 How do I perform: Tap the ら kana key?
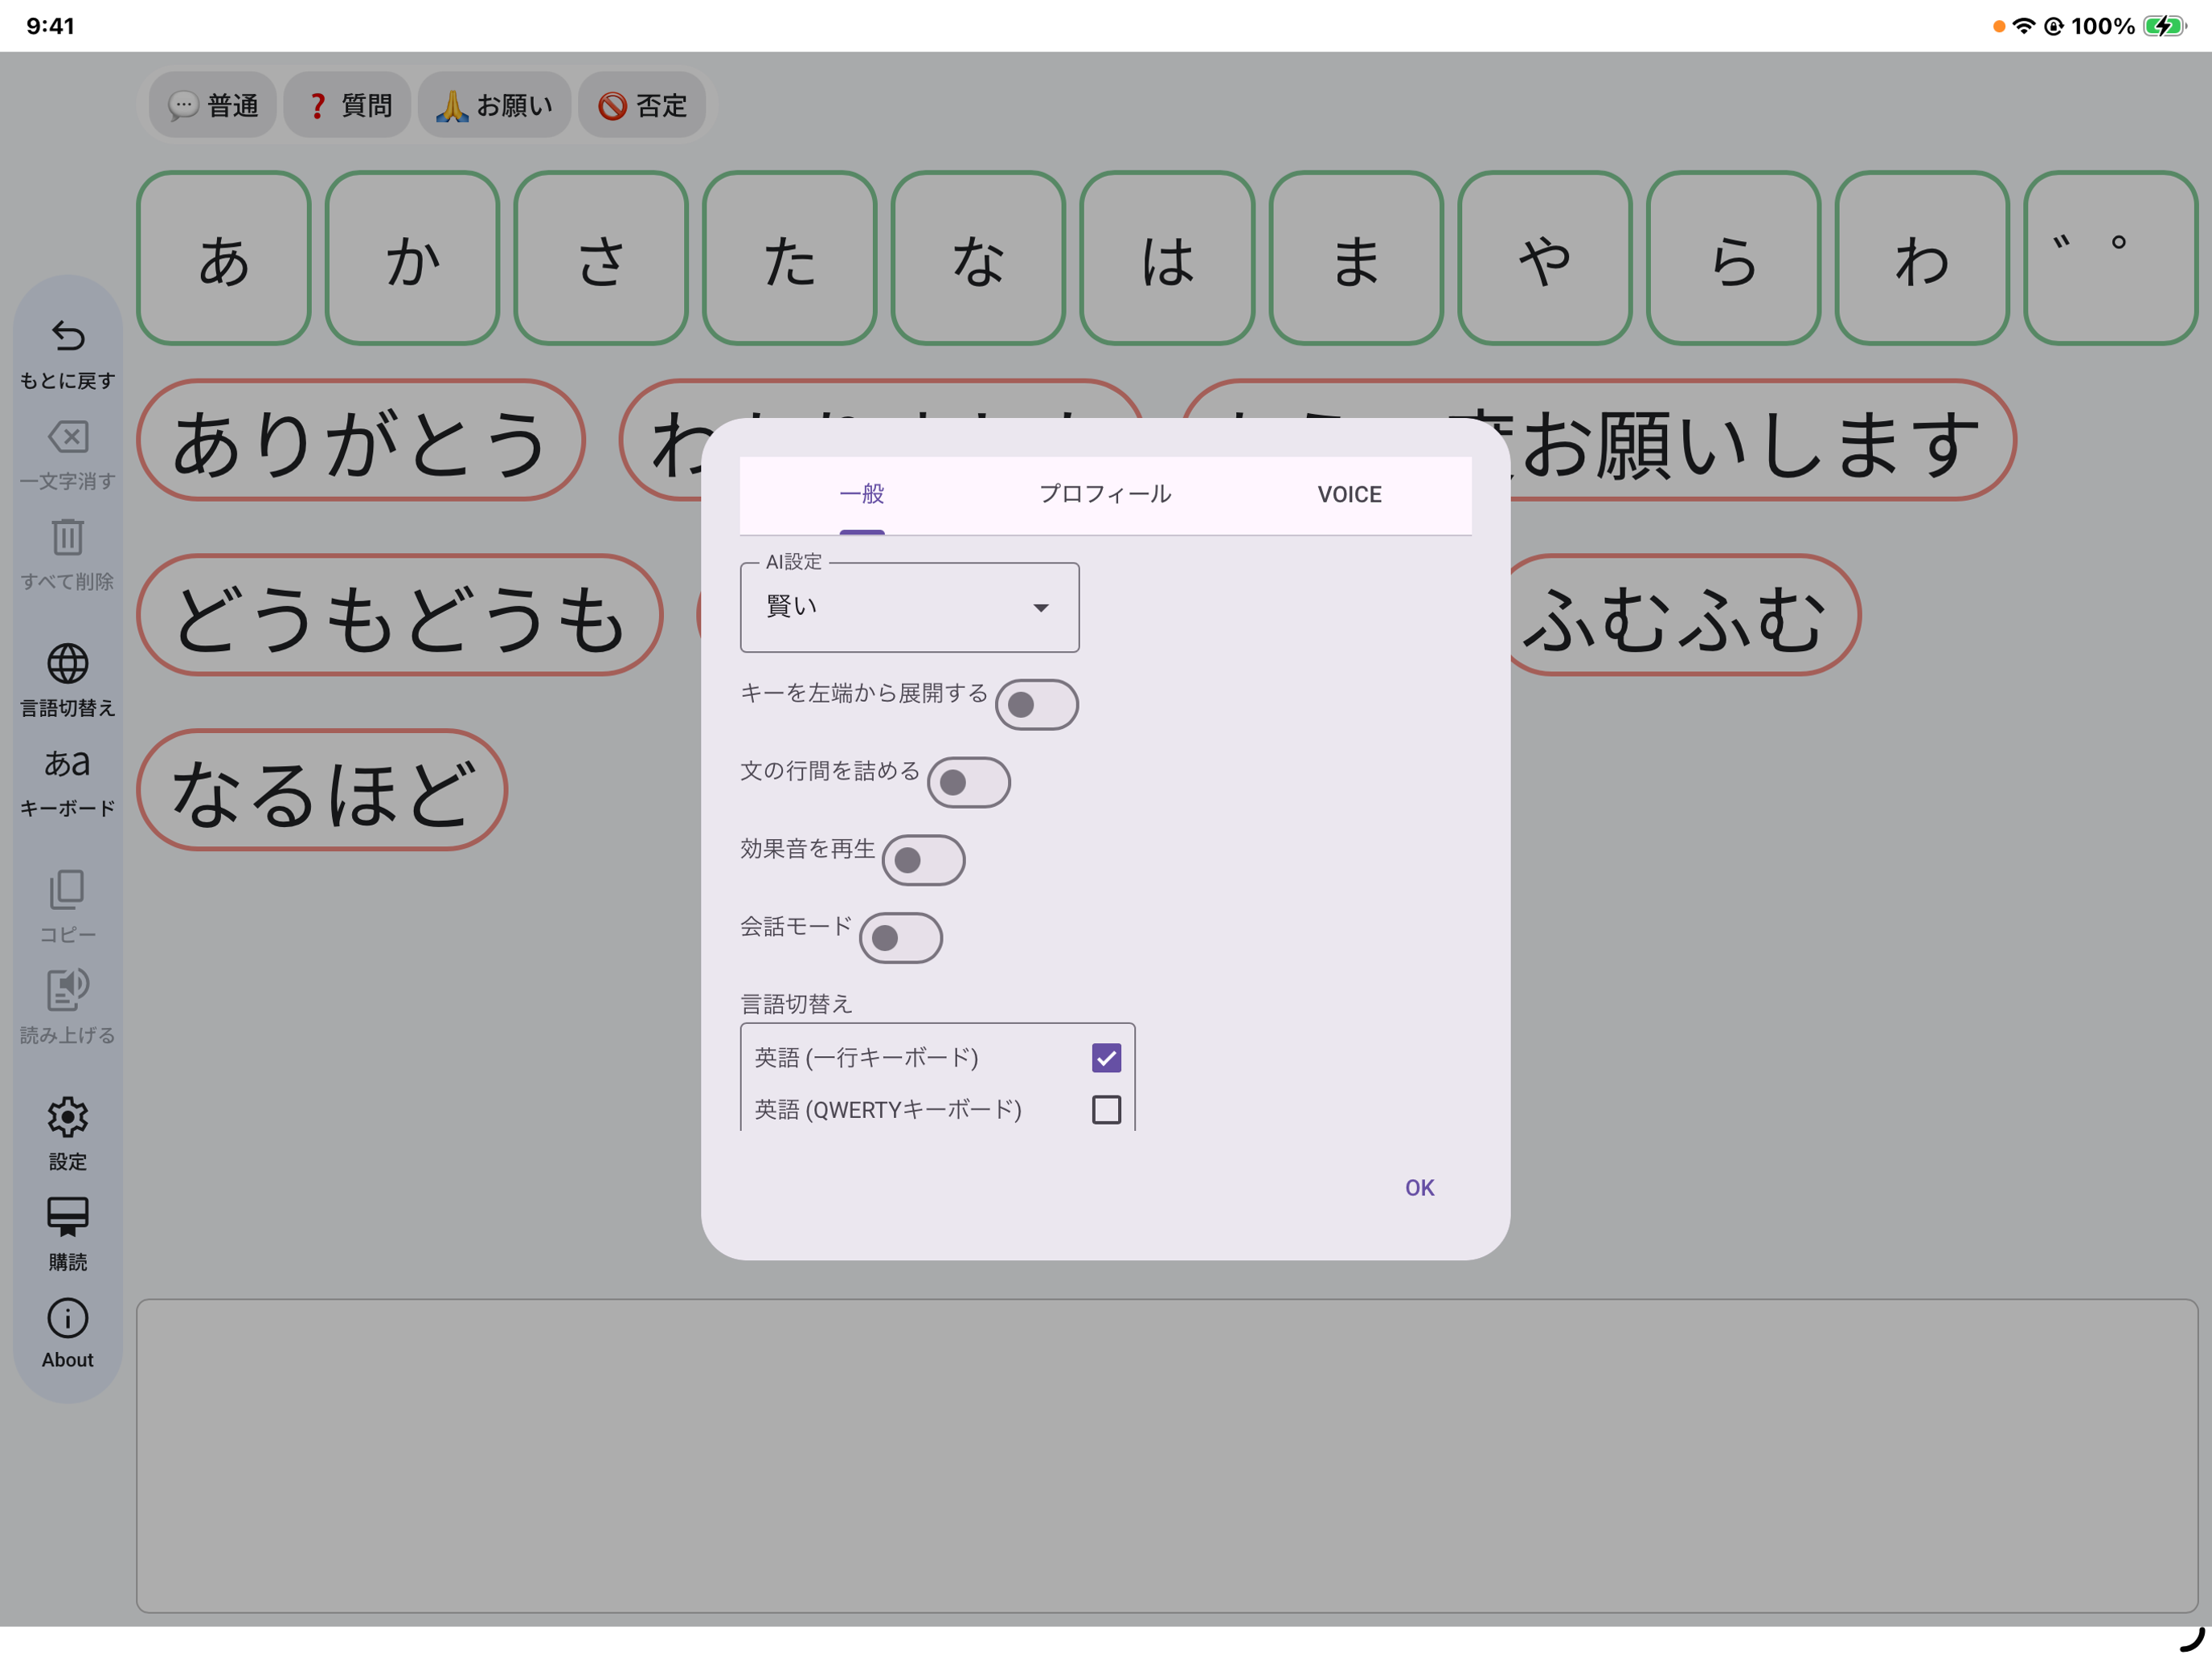tap(1734, 259)
